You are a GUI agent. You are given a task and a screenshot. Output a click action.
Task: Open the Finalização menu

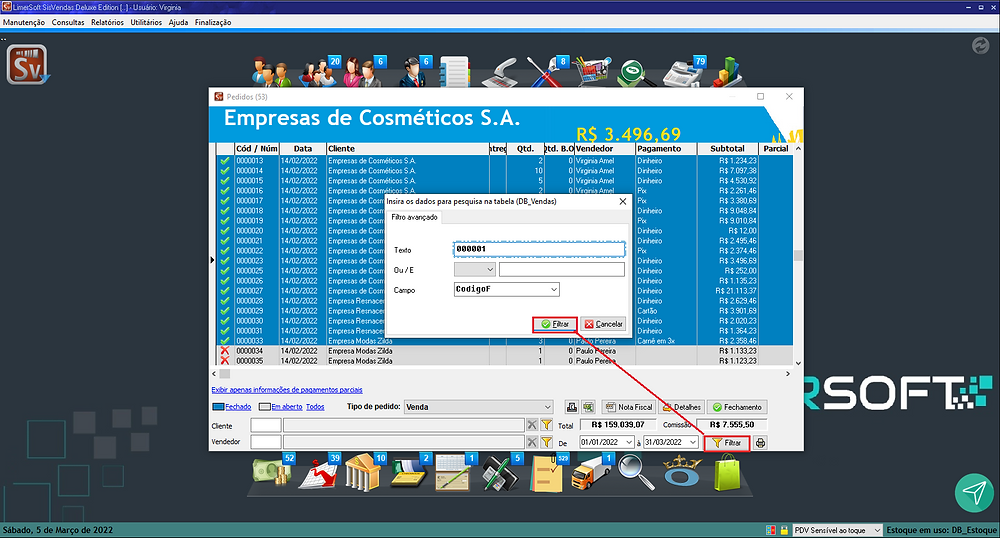pyautogui.click(x=213, y=22)
